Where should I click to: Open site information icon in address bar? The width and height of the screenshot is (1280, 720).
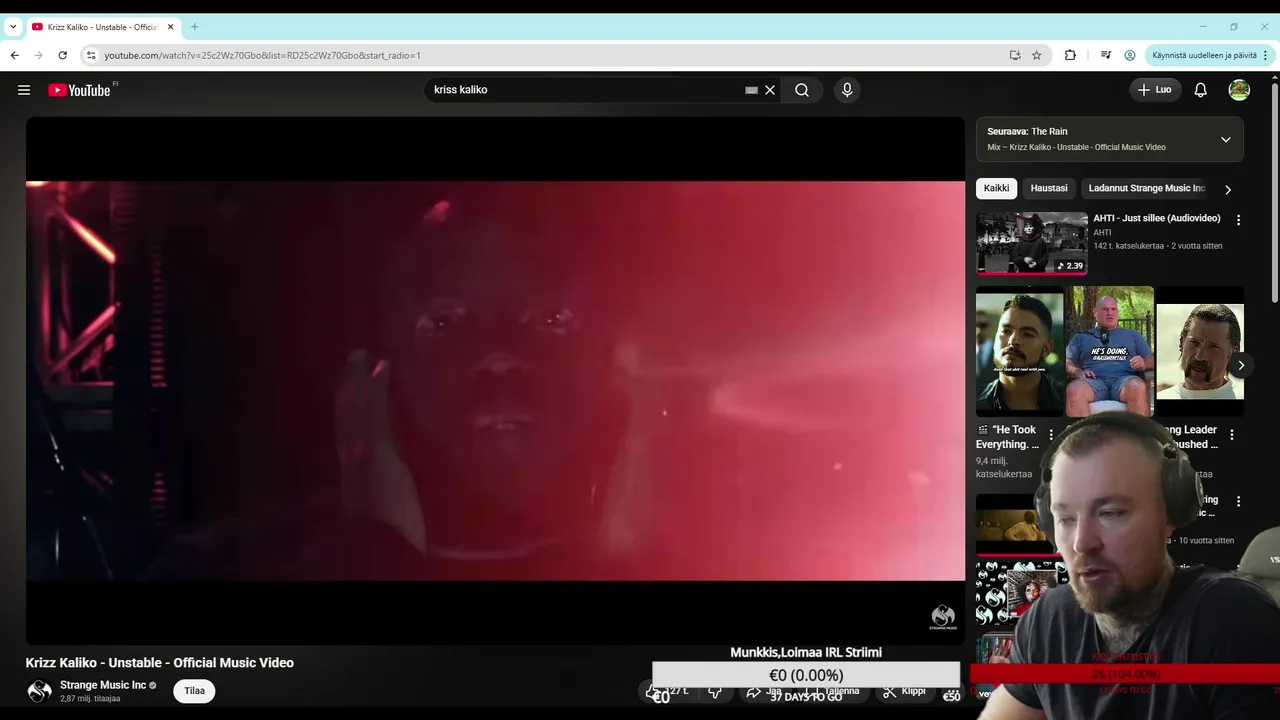tap(90, 55)
